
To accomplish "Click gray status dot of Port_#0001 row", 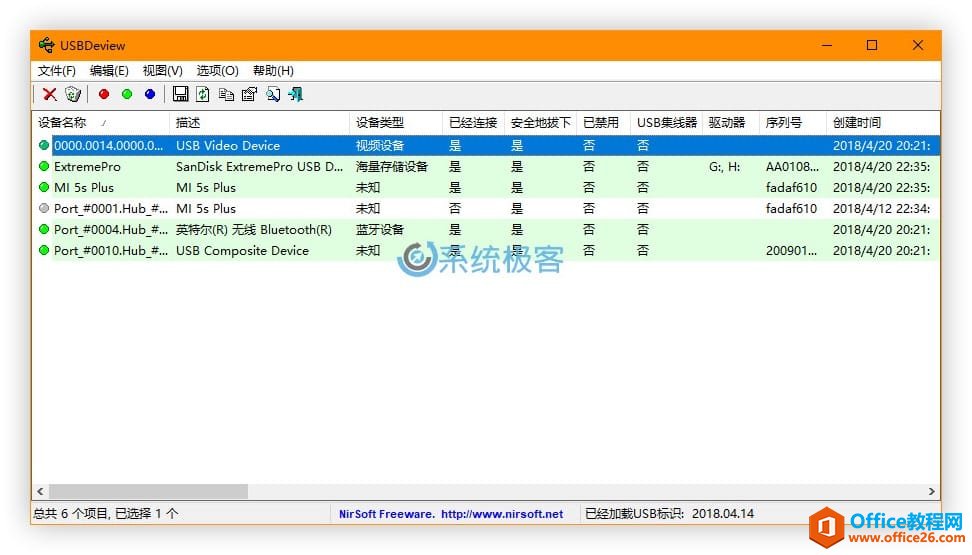I will click(x=44, y=208).
